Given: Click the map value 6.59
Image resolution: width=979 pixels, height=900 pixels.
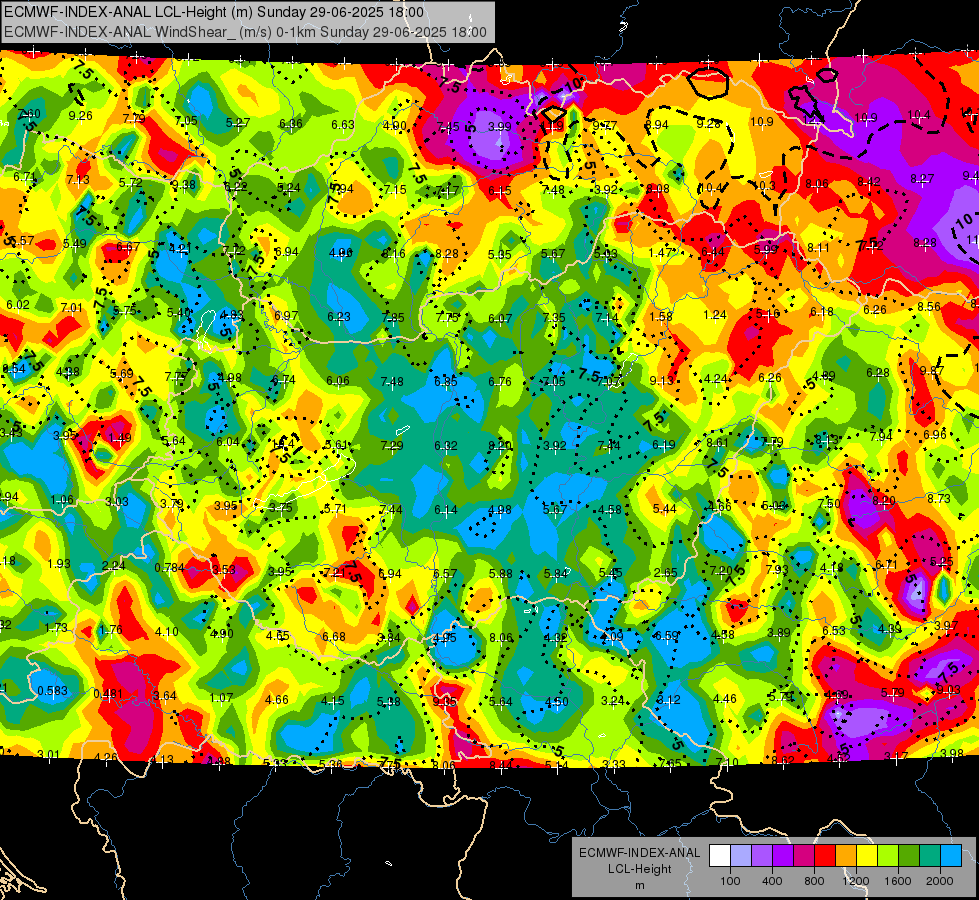Looking at the screenshot, I should click(666, 635).
